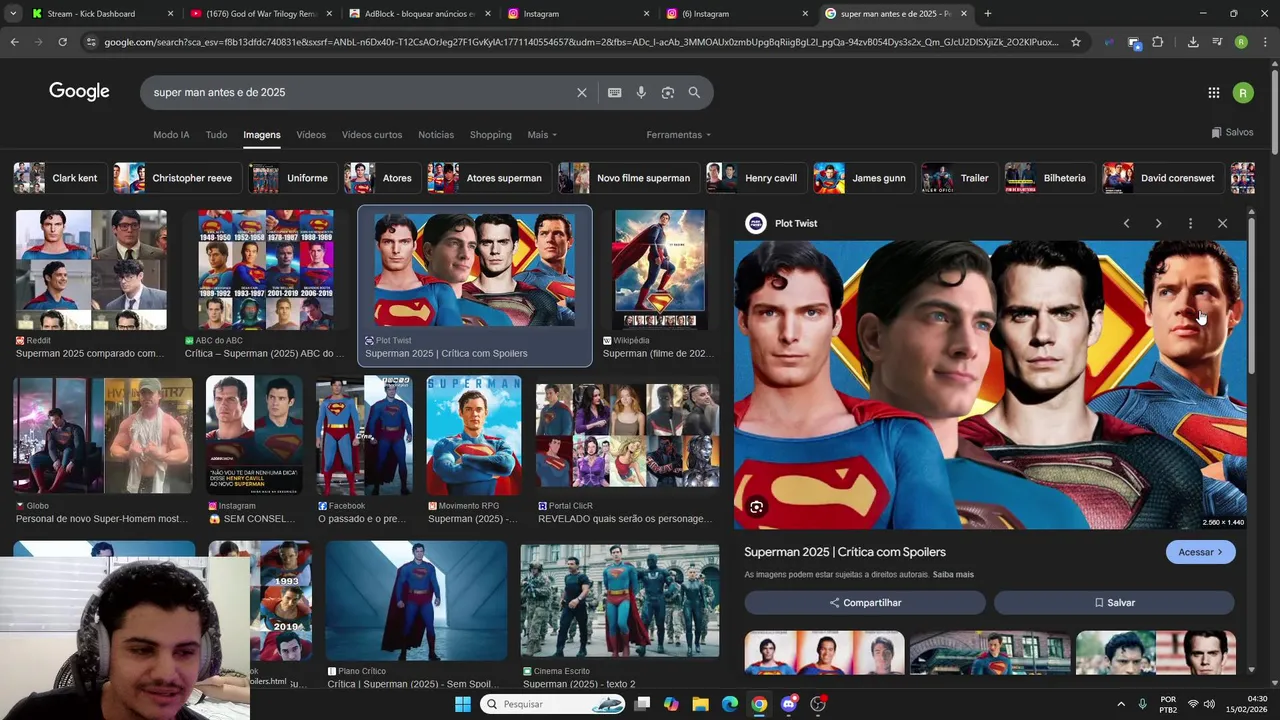This screenshot has width=1280, height=720.
Task: Open the Movimento RPG Superman thumbnail
Action: tap(474, 435)
